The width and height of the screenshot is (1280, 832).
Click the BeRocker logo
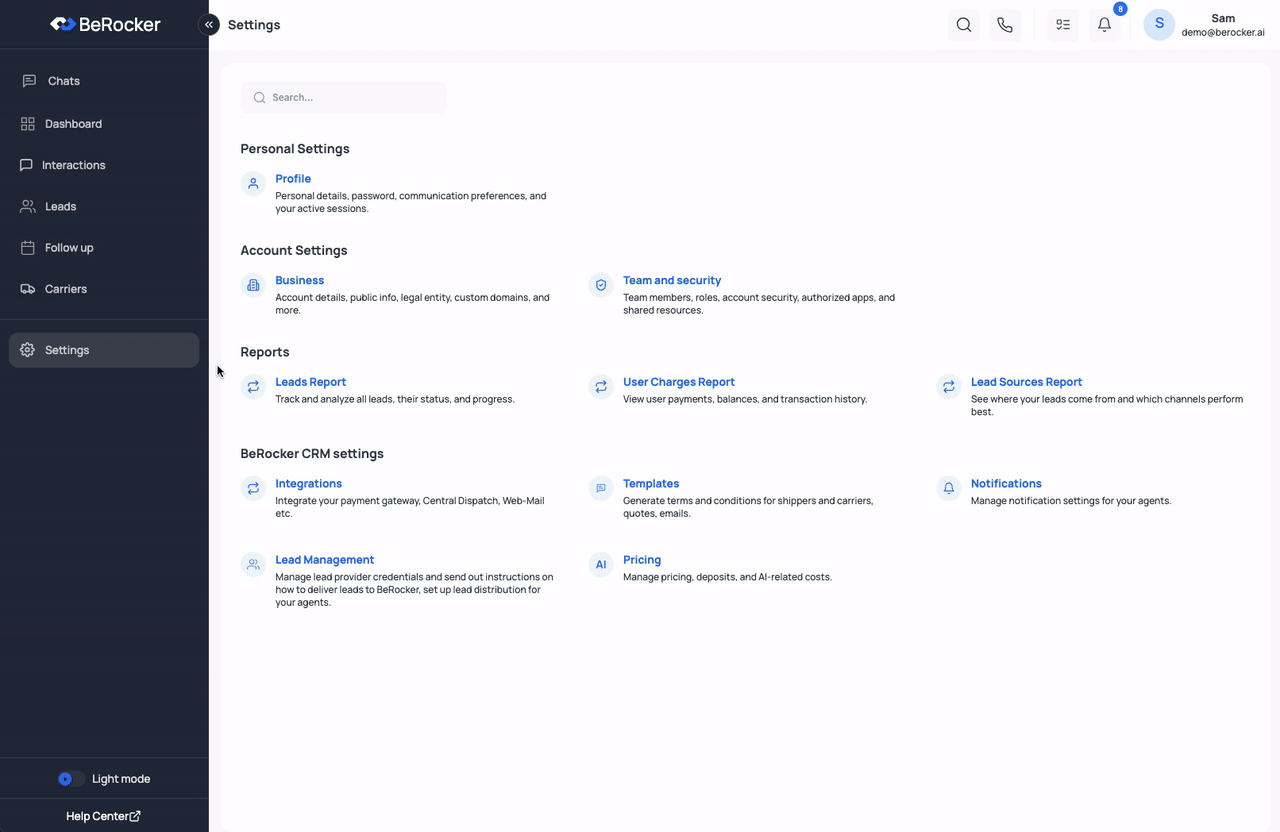pyautogui.click(x=104, y=24)
